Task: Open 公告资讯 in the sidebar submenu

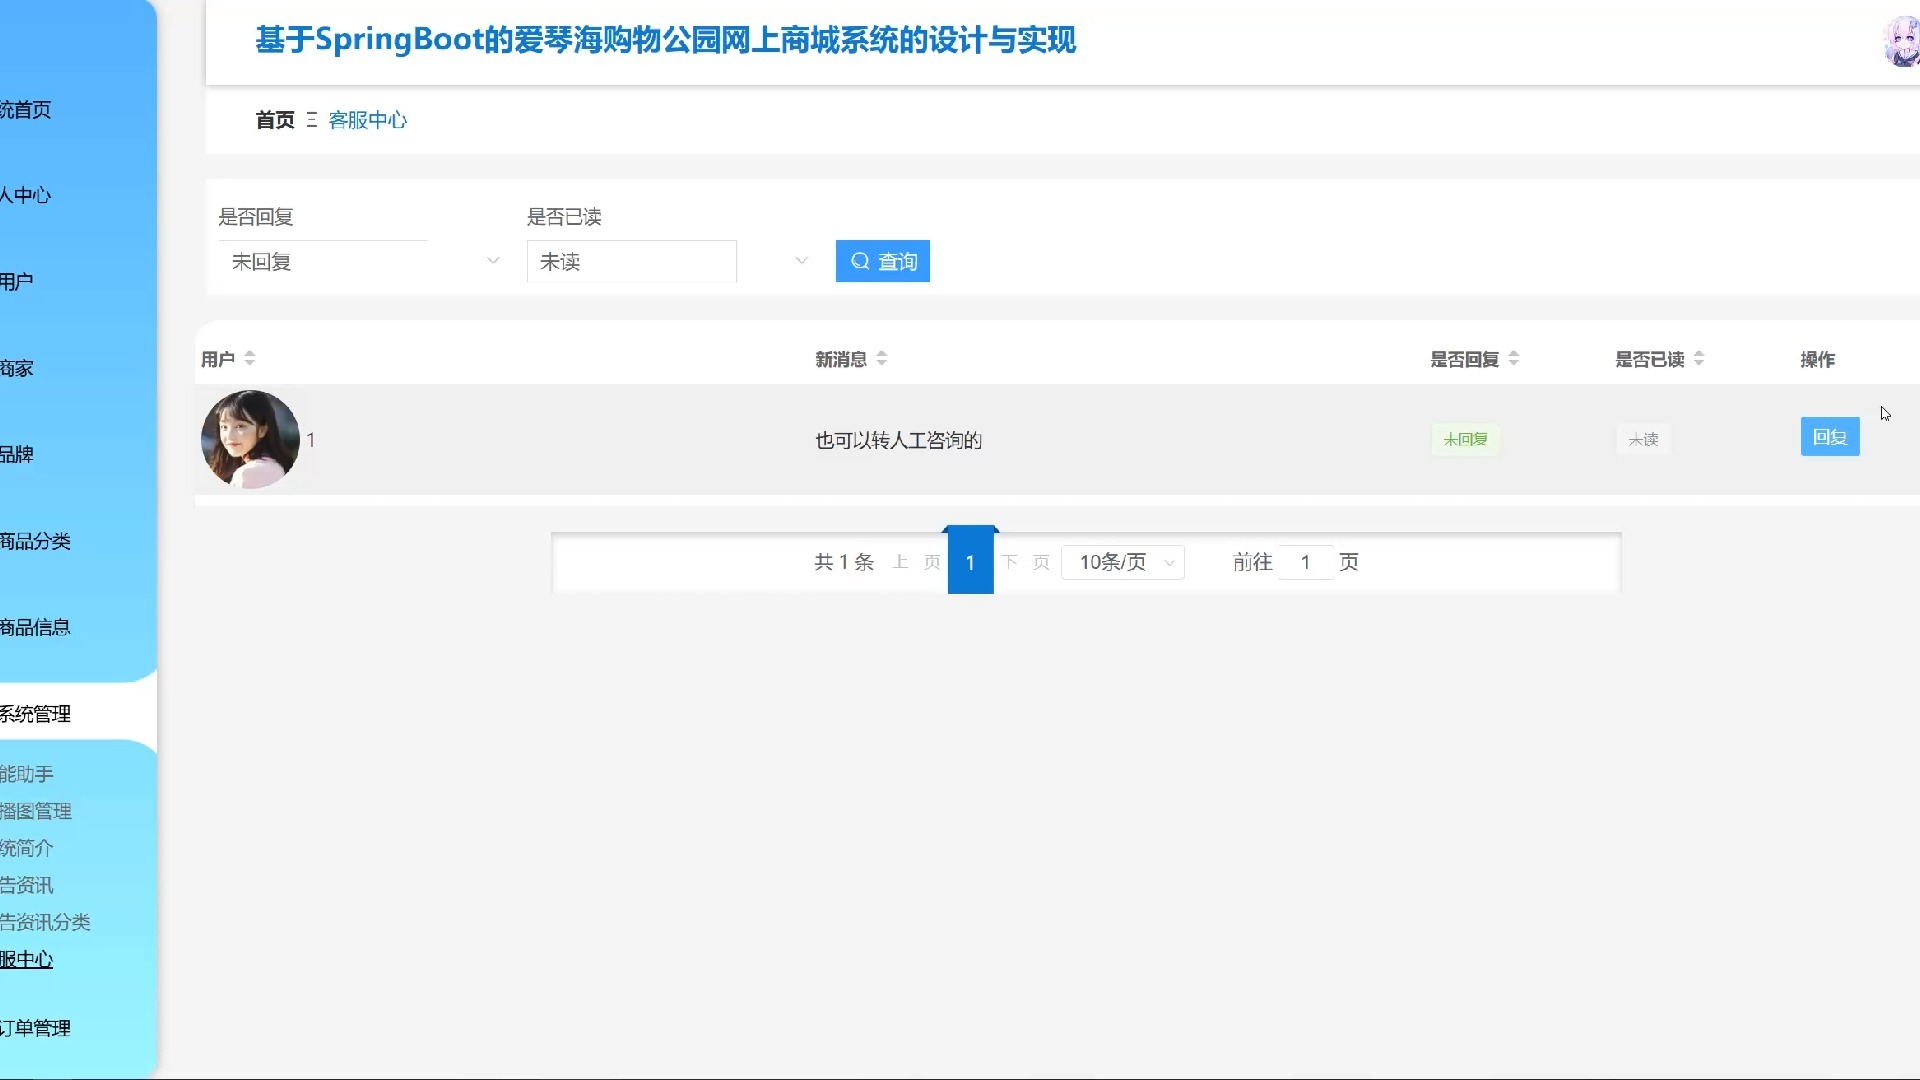Action: coord(27,885)
